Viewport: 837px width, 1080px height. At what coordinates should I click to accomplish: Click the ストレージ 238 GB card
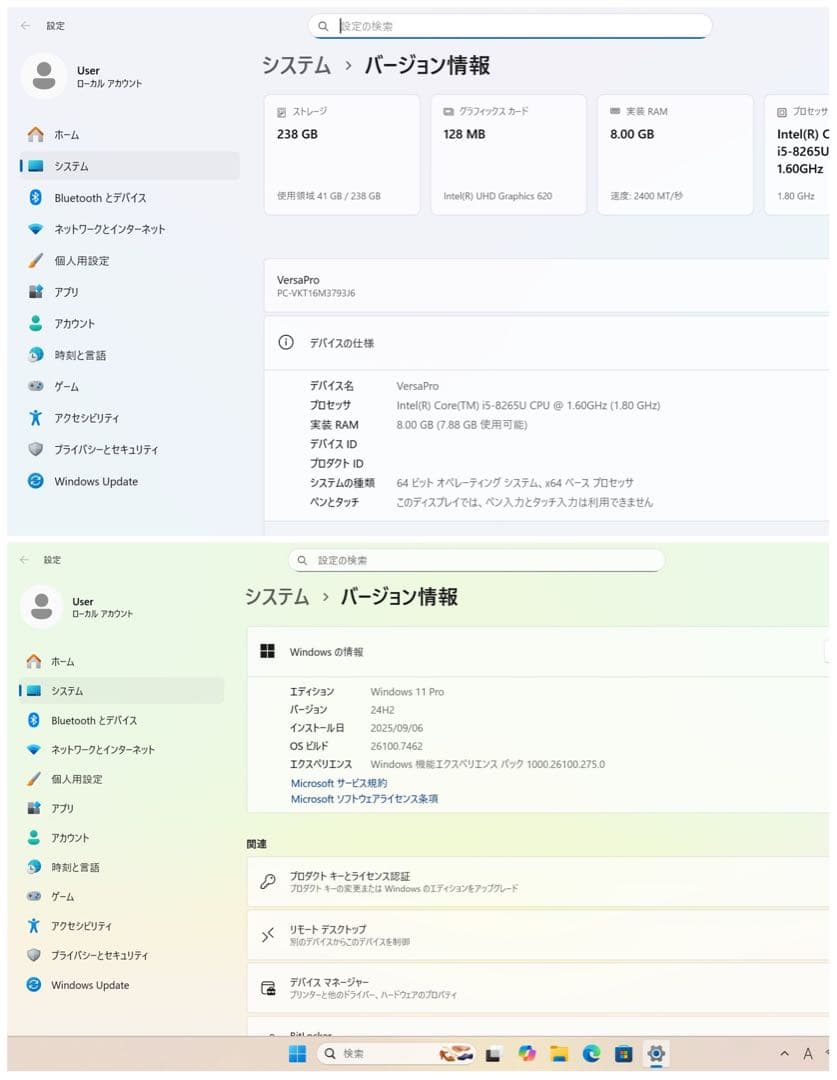click(x=342, y=155)
